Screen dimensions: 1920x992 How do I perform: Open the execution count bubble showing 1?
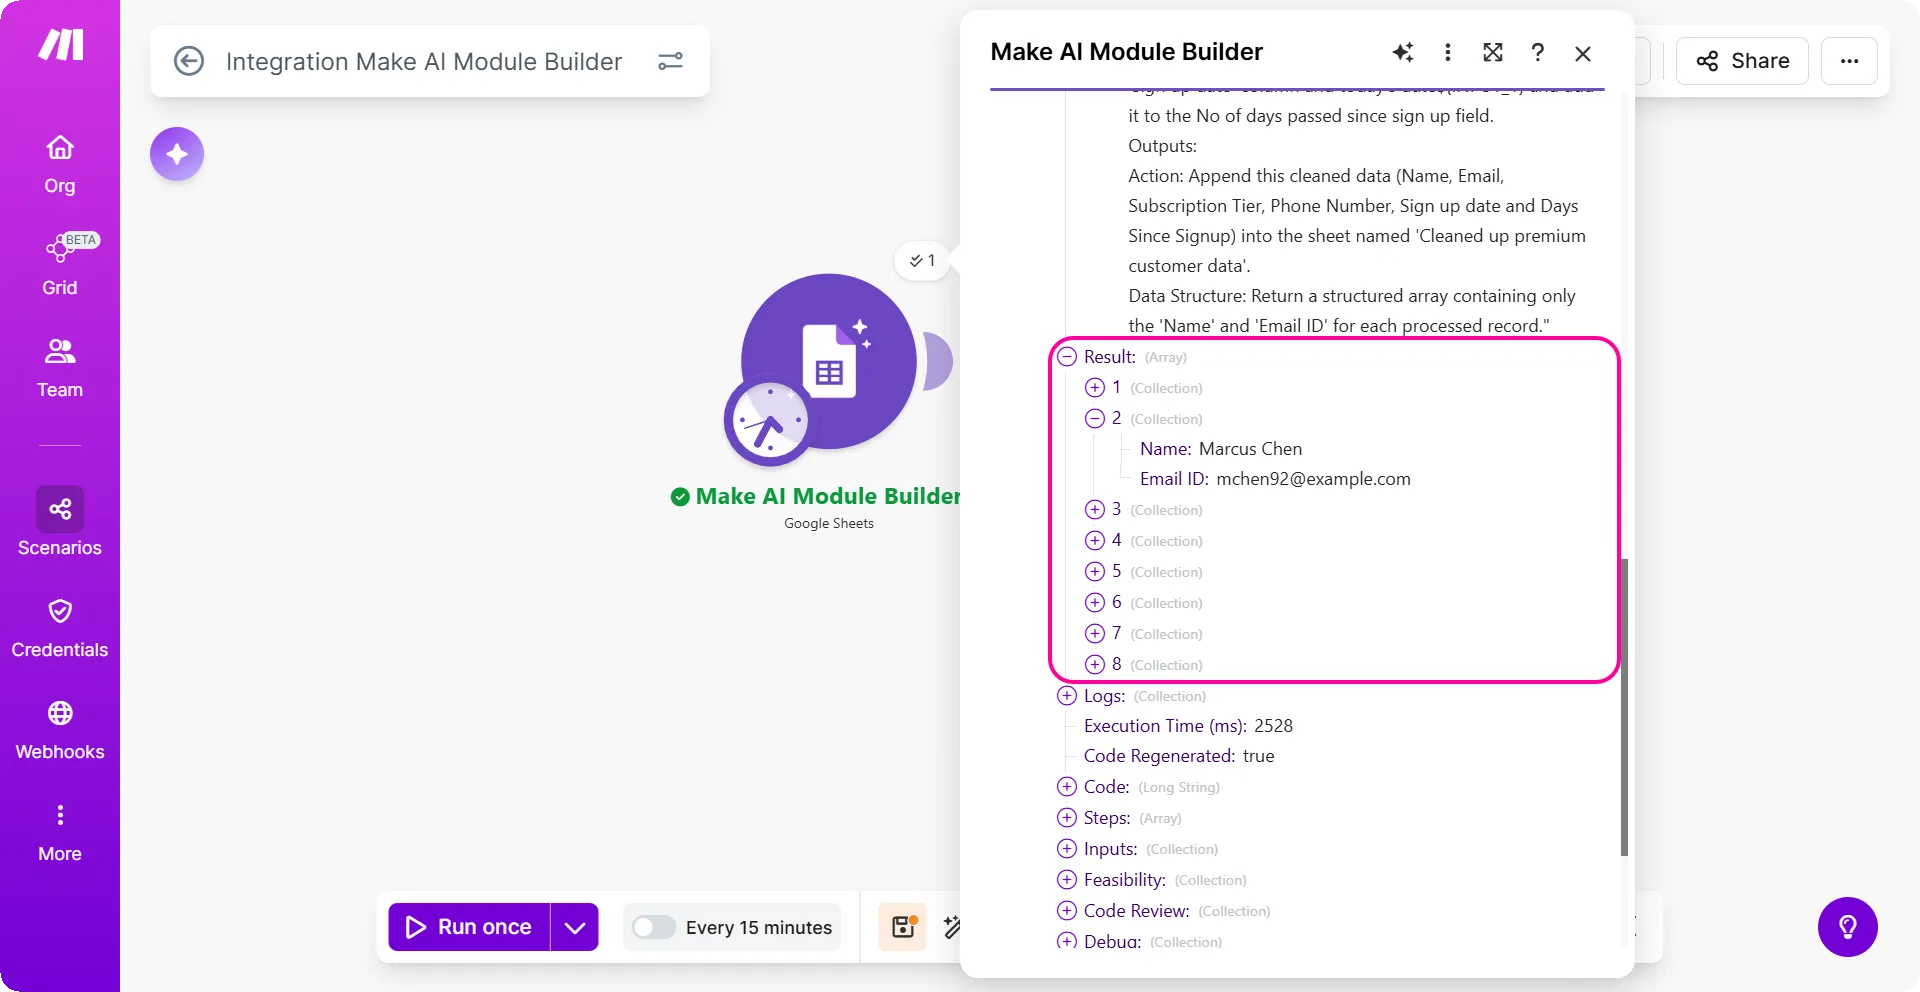pyautogui.click(x=922, y=261)
